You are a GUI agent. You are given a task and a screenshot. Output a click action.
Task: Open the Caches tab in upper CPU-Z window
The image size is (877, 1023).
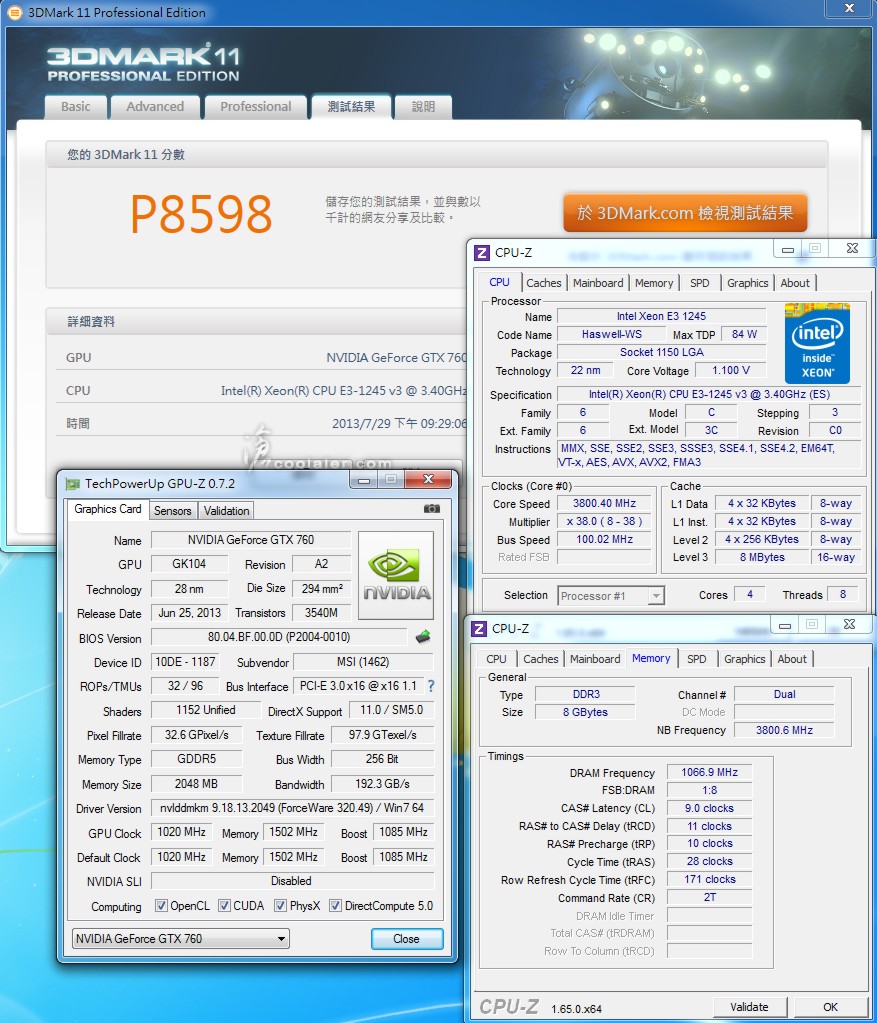pos(544,283)
